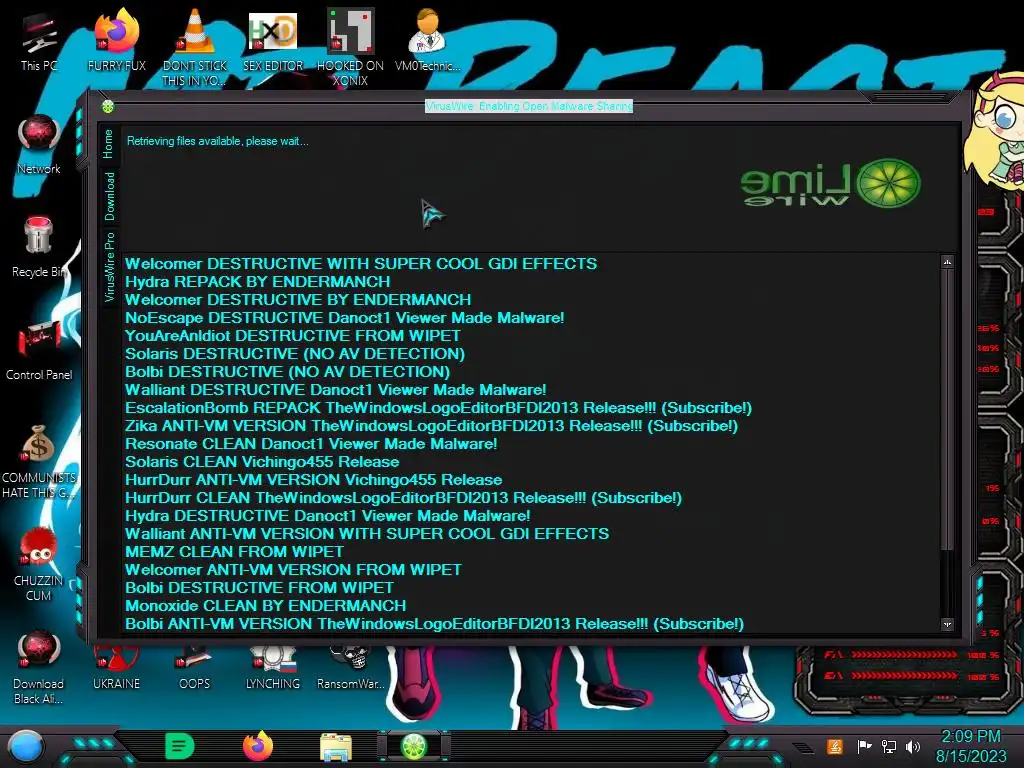Open the UKRAINE desktop icon
The width and height of the screenshot is (1024, 768).
[116, 667]
